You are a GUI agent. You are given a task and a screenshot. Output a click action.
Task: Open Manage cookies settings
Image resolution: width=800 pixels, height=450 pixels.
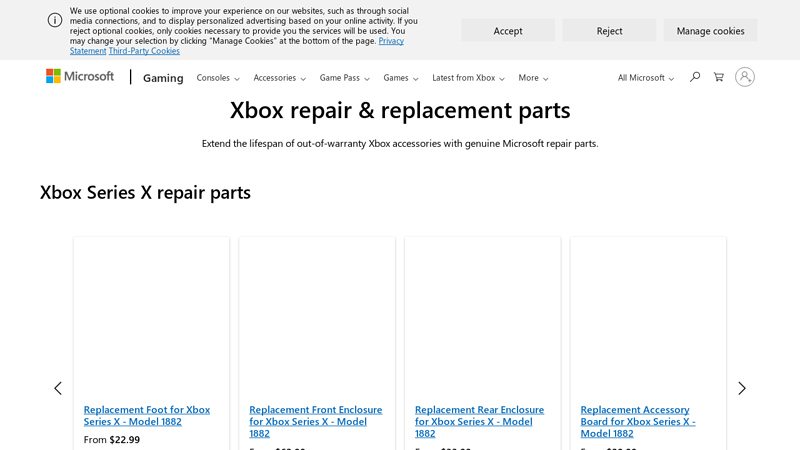click(710, 31)
